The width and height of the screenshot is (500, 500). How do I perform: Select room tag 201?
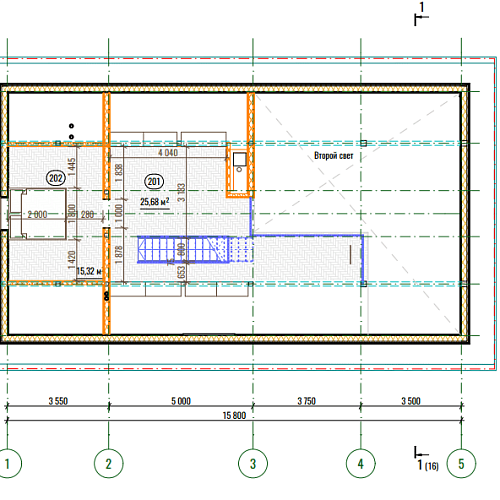point(154,182)
